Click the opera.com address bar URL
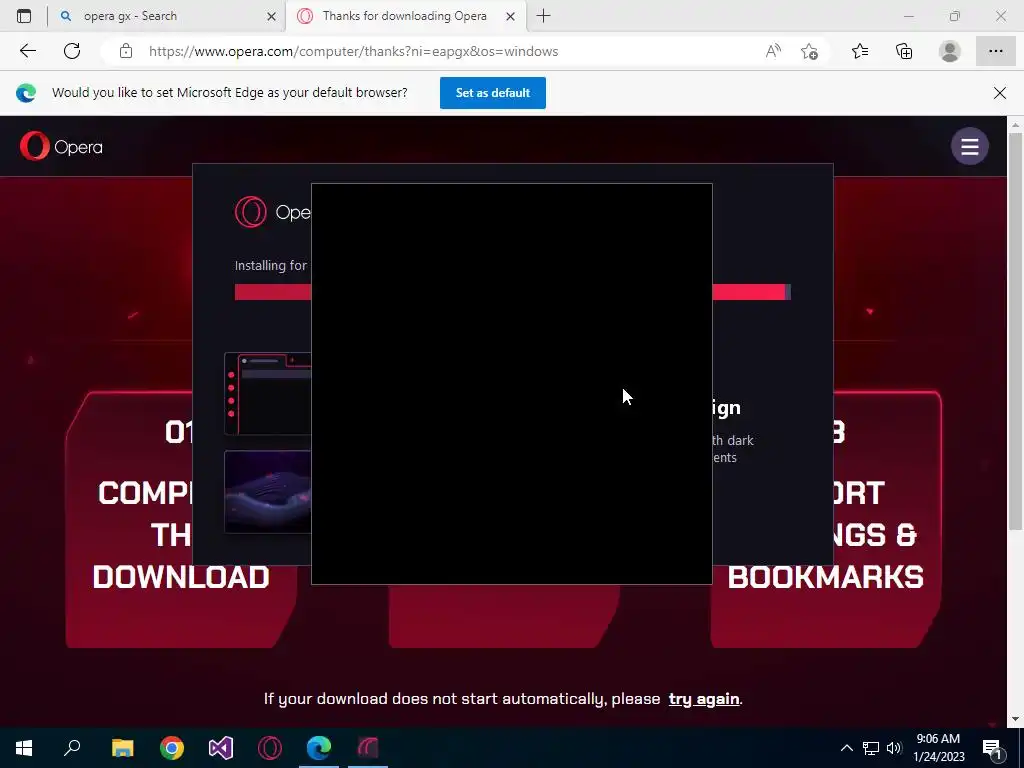Screen dimensions: 1024x768 pyautogui.click(x=353, y=52)
